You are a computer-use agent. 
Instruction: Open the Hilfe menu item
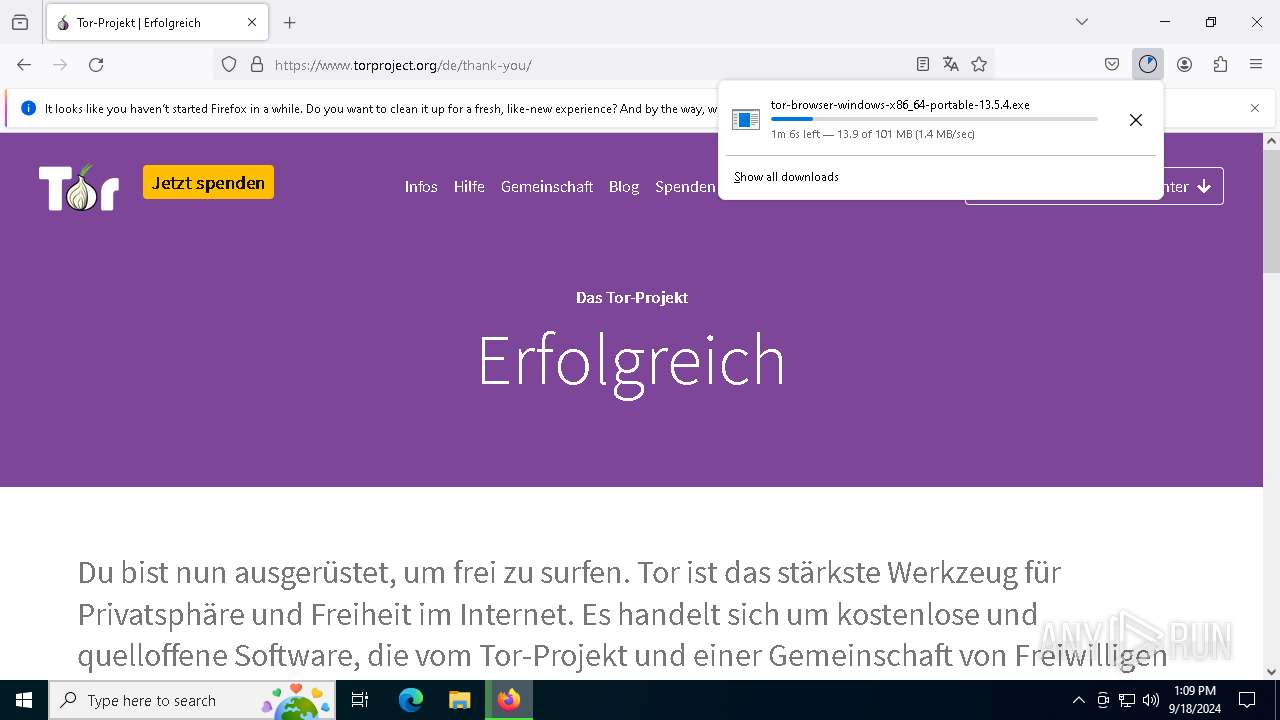[469, 187]
